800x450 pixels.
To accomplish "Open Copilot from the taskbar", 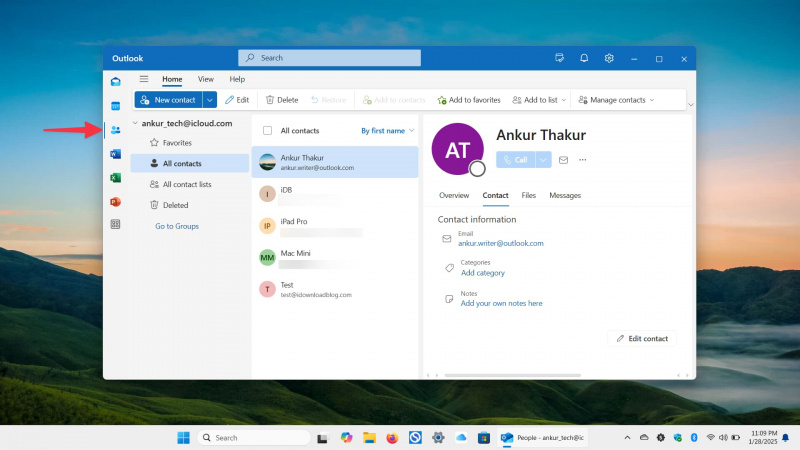I will (x=346, y=438).
